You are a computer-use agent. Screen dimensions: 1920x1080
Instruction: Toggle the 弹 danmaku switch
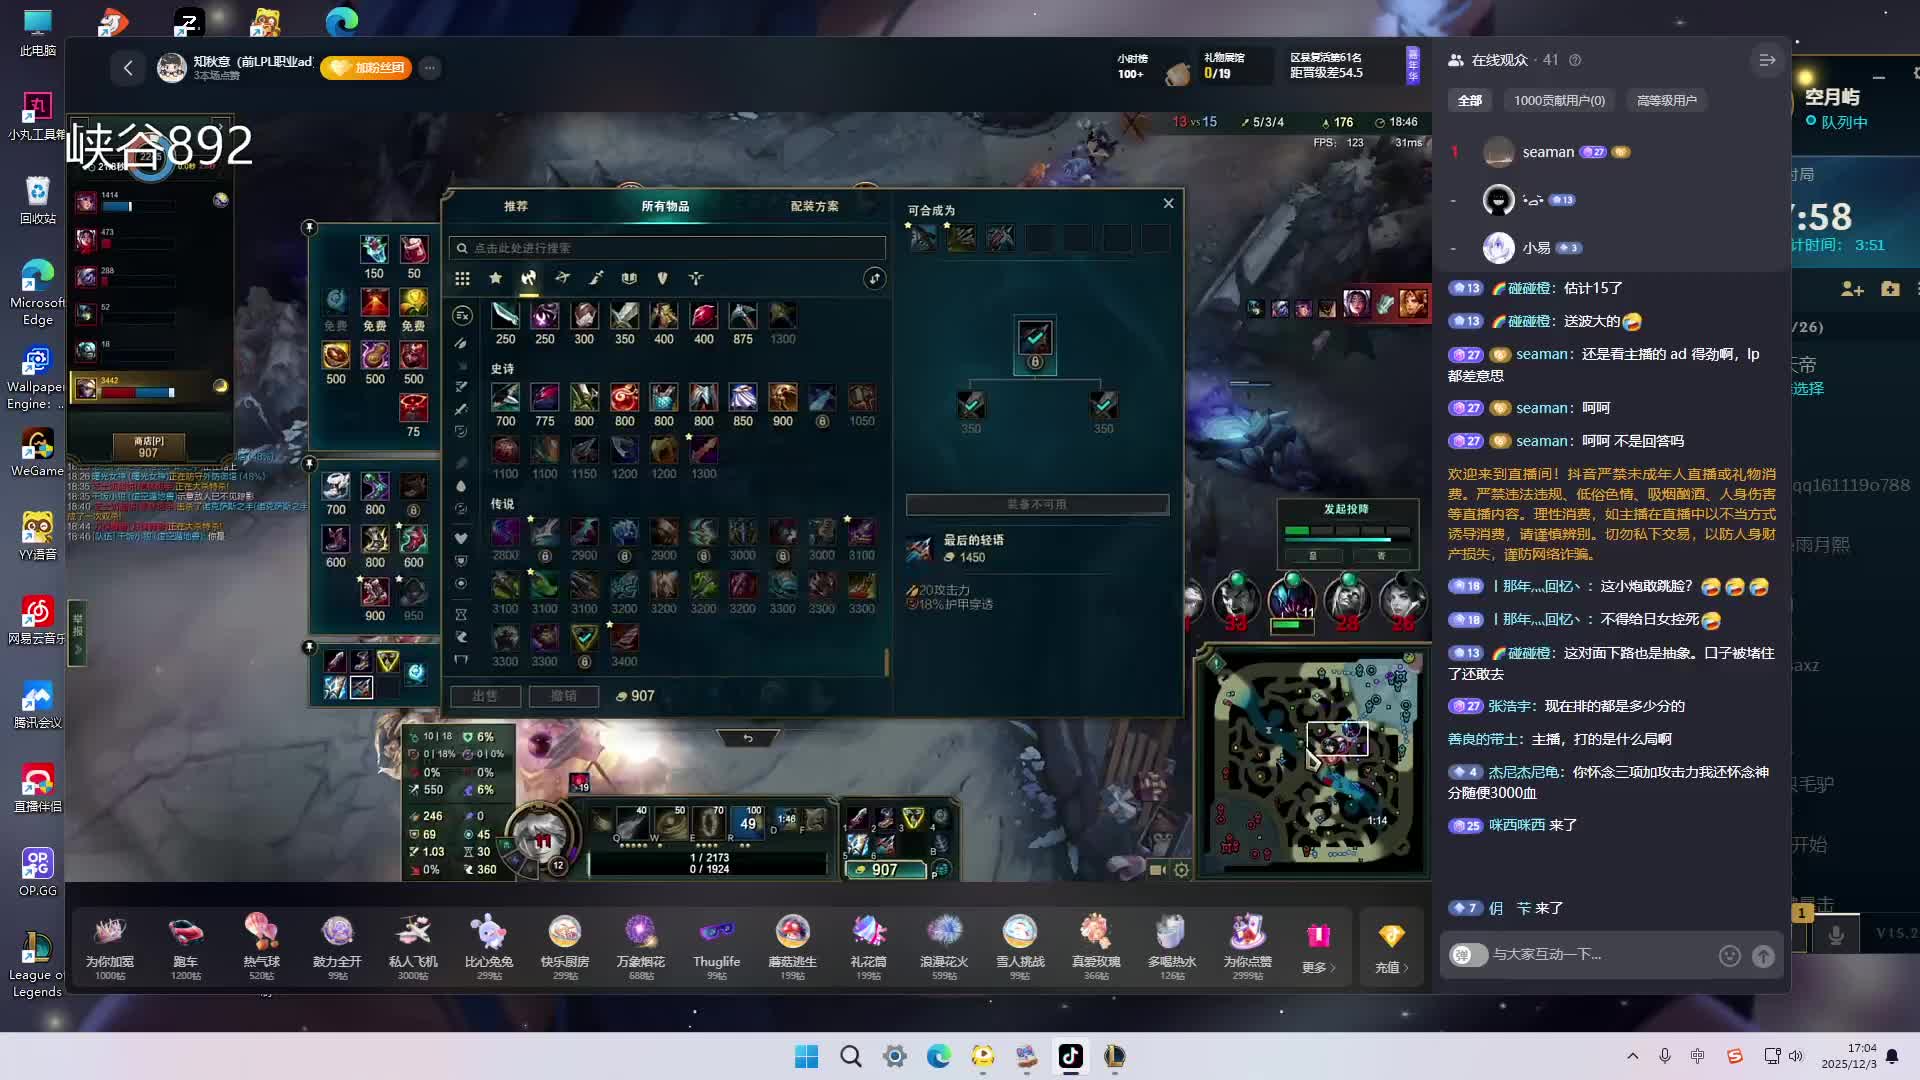tap(1467, 955)
